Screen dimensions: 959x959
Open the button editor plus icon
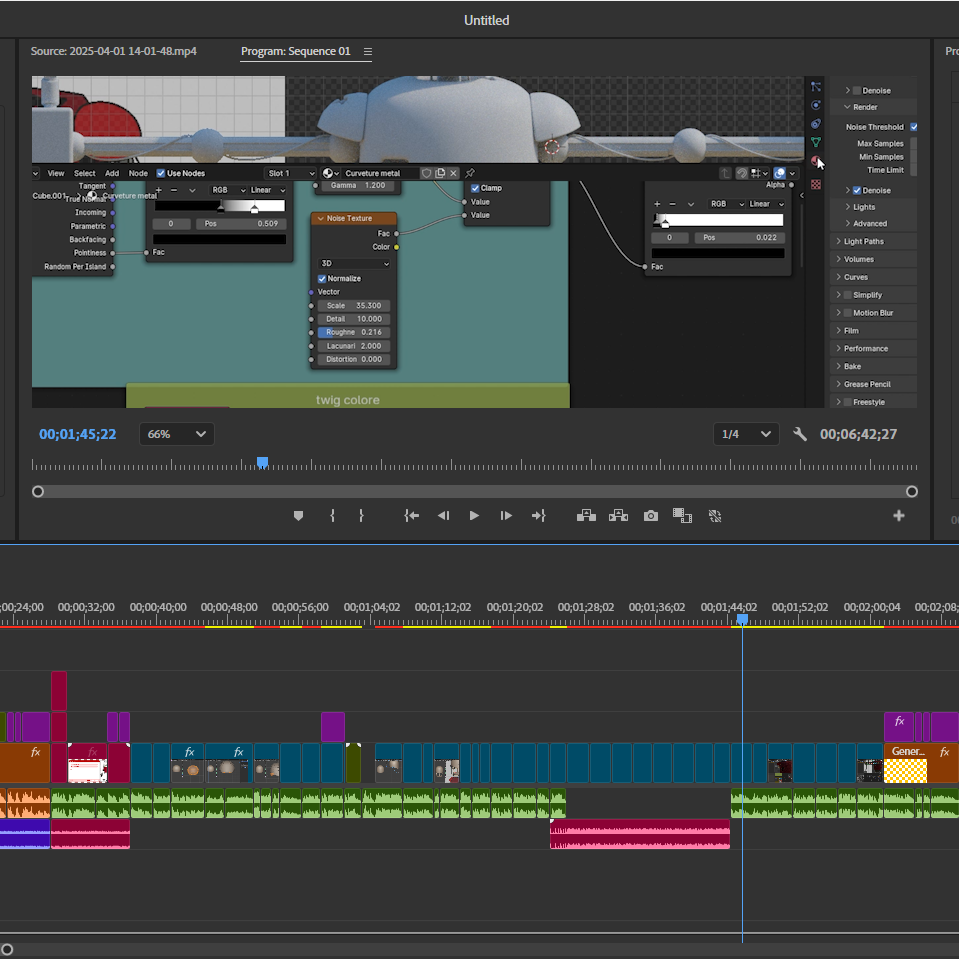[898, 516]
